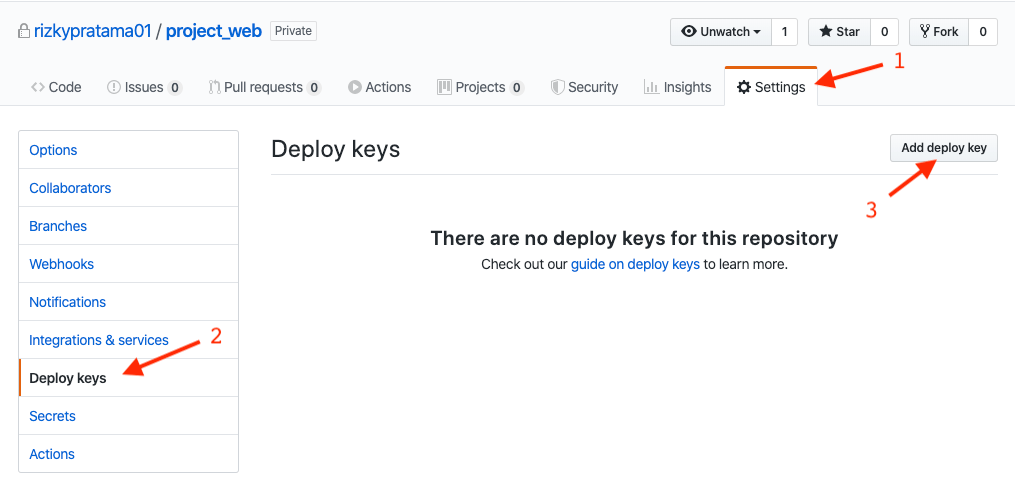Open the Pull requests tab
1015x486 pixels.
pyautogui.click(x=265, y=87)
